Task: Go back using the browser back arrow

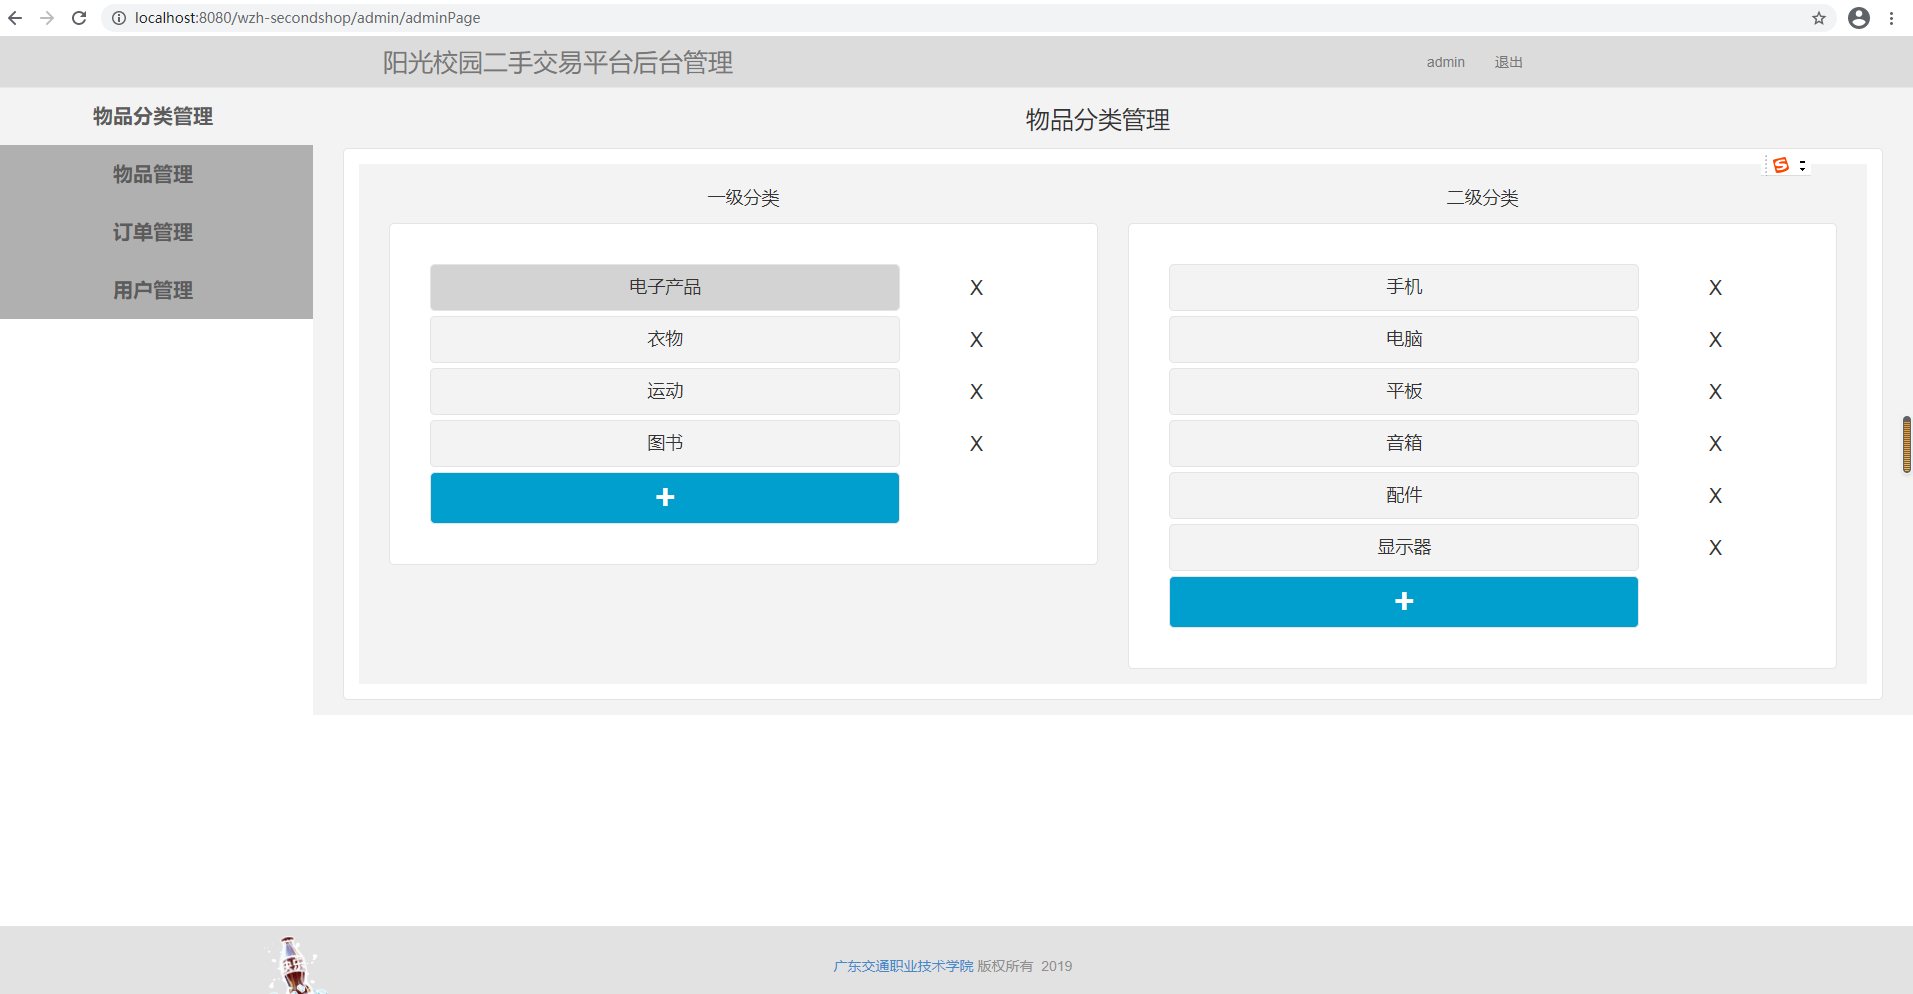Action: pyautogui.click(x=15, y=18)
